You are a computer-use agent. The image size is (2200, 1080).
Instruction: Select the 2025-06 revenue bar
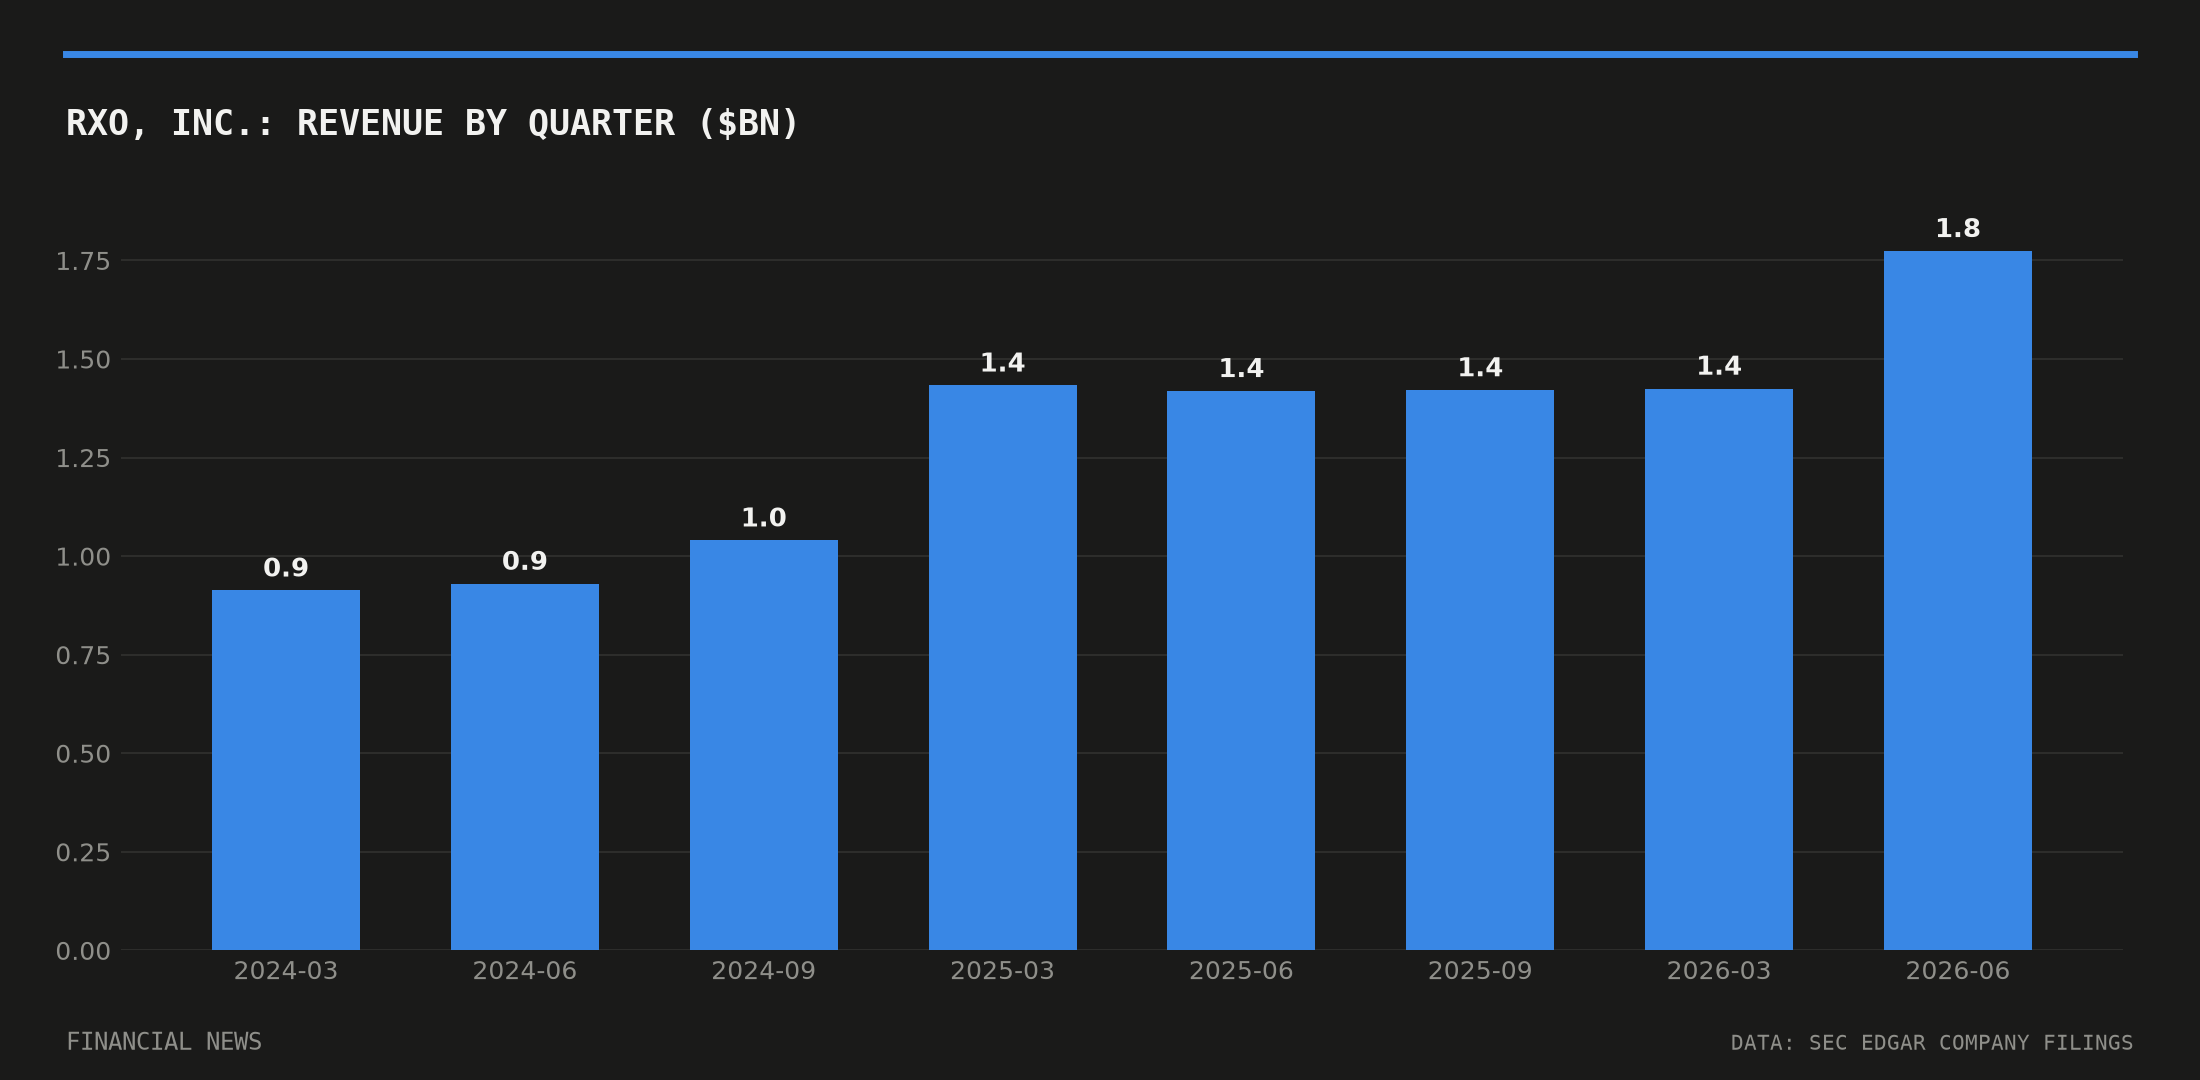coord(1241,670)
